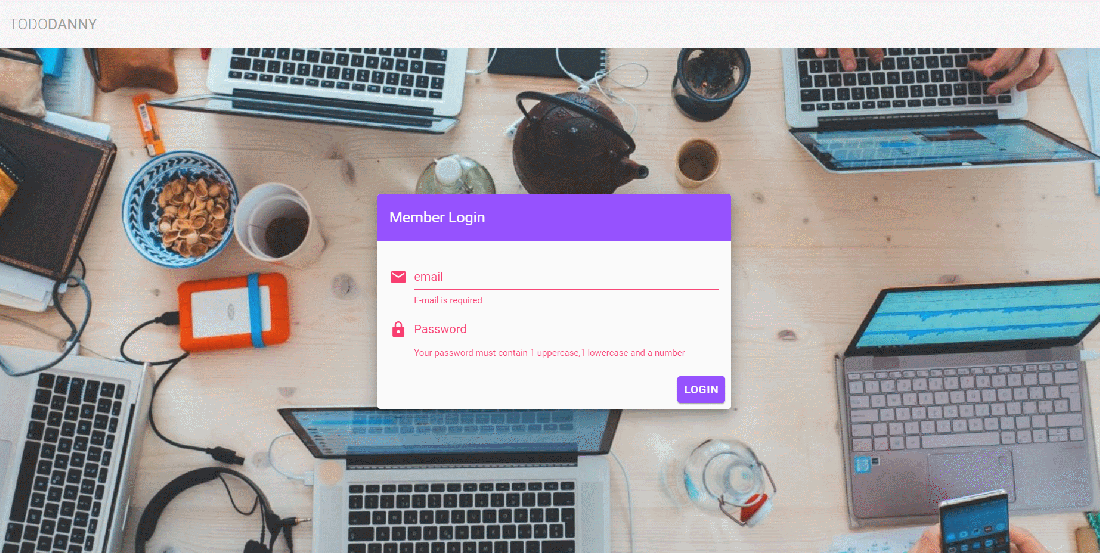Open the TODODANNY brand link in the navbar
Screen dimensions: 1100x553
pos(54,25)
